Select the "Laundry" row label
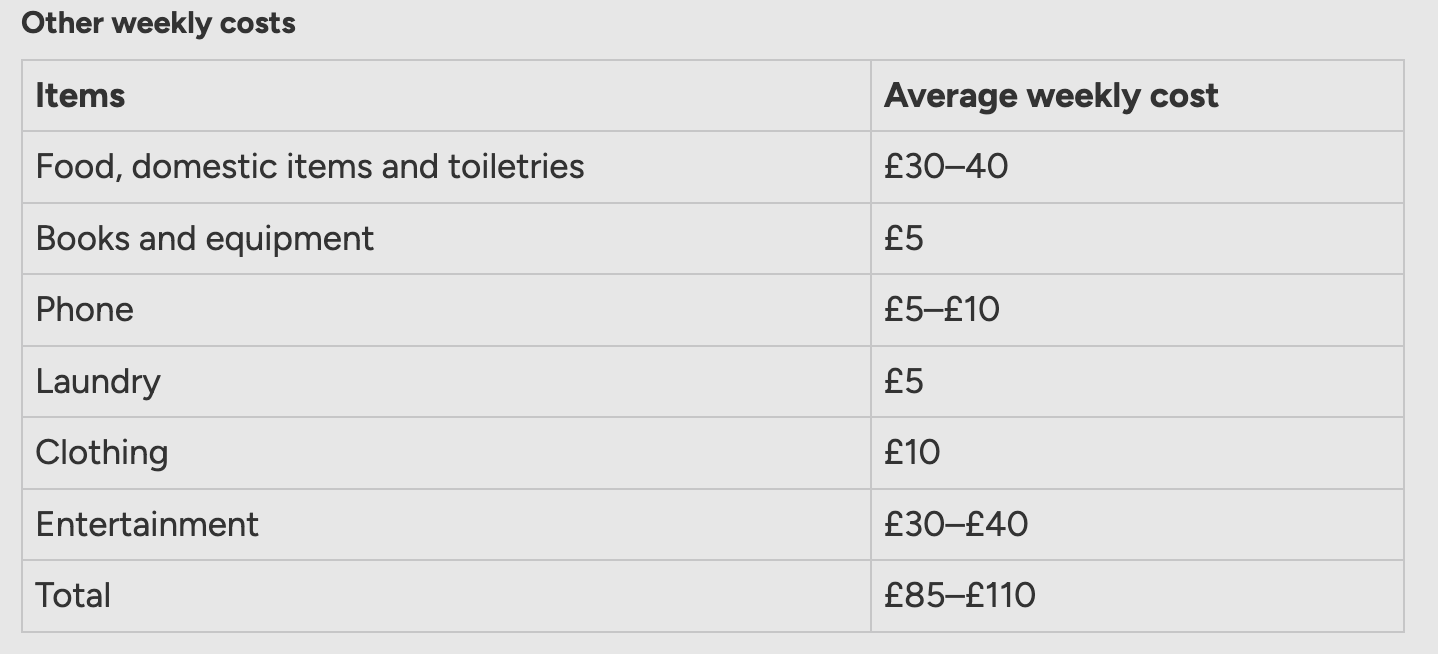Viewport: 1438px width, 654px height. coord(98,381)
